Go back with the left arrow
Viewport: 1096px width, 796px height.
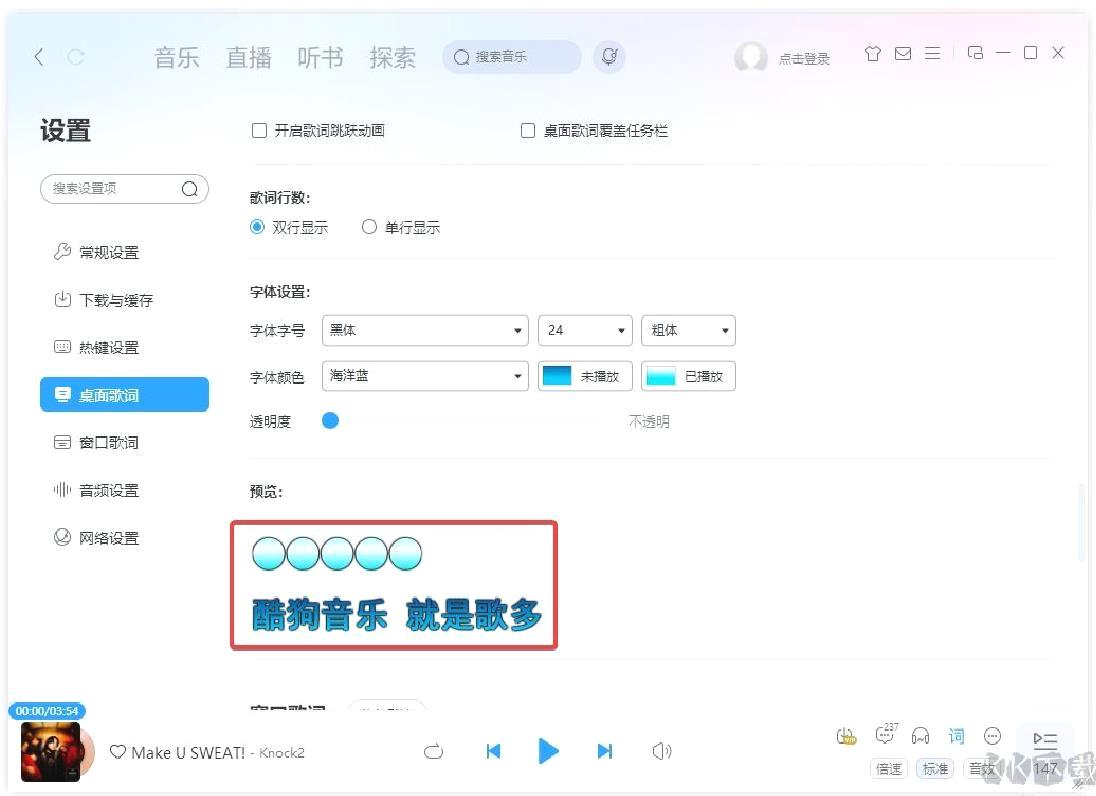(39, 57)
